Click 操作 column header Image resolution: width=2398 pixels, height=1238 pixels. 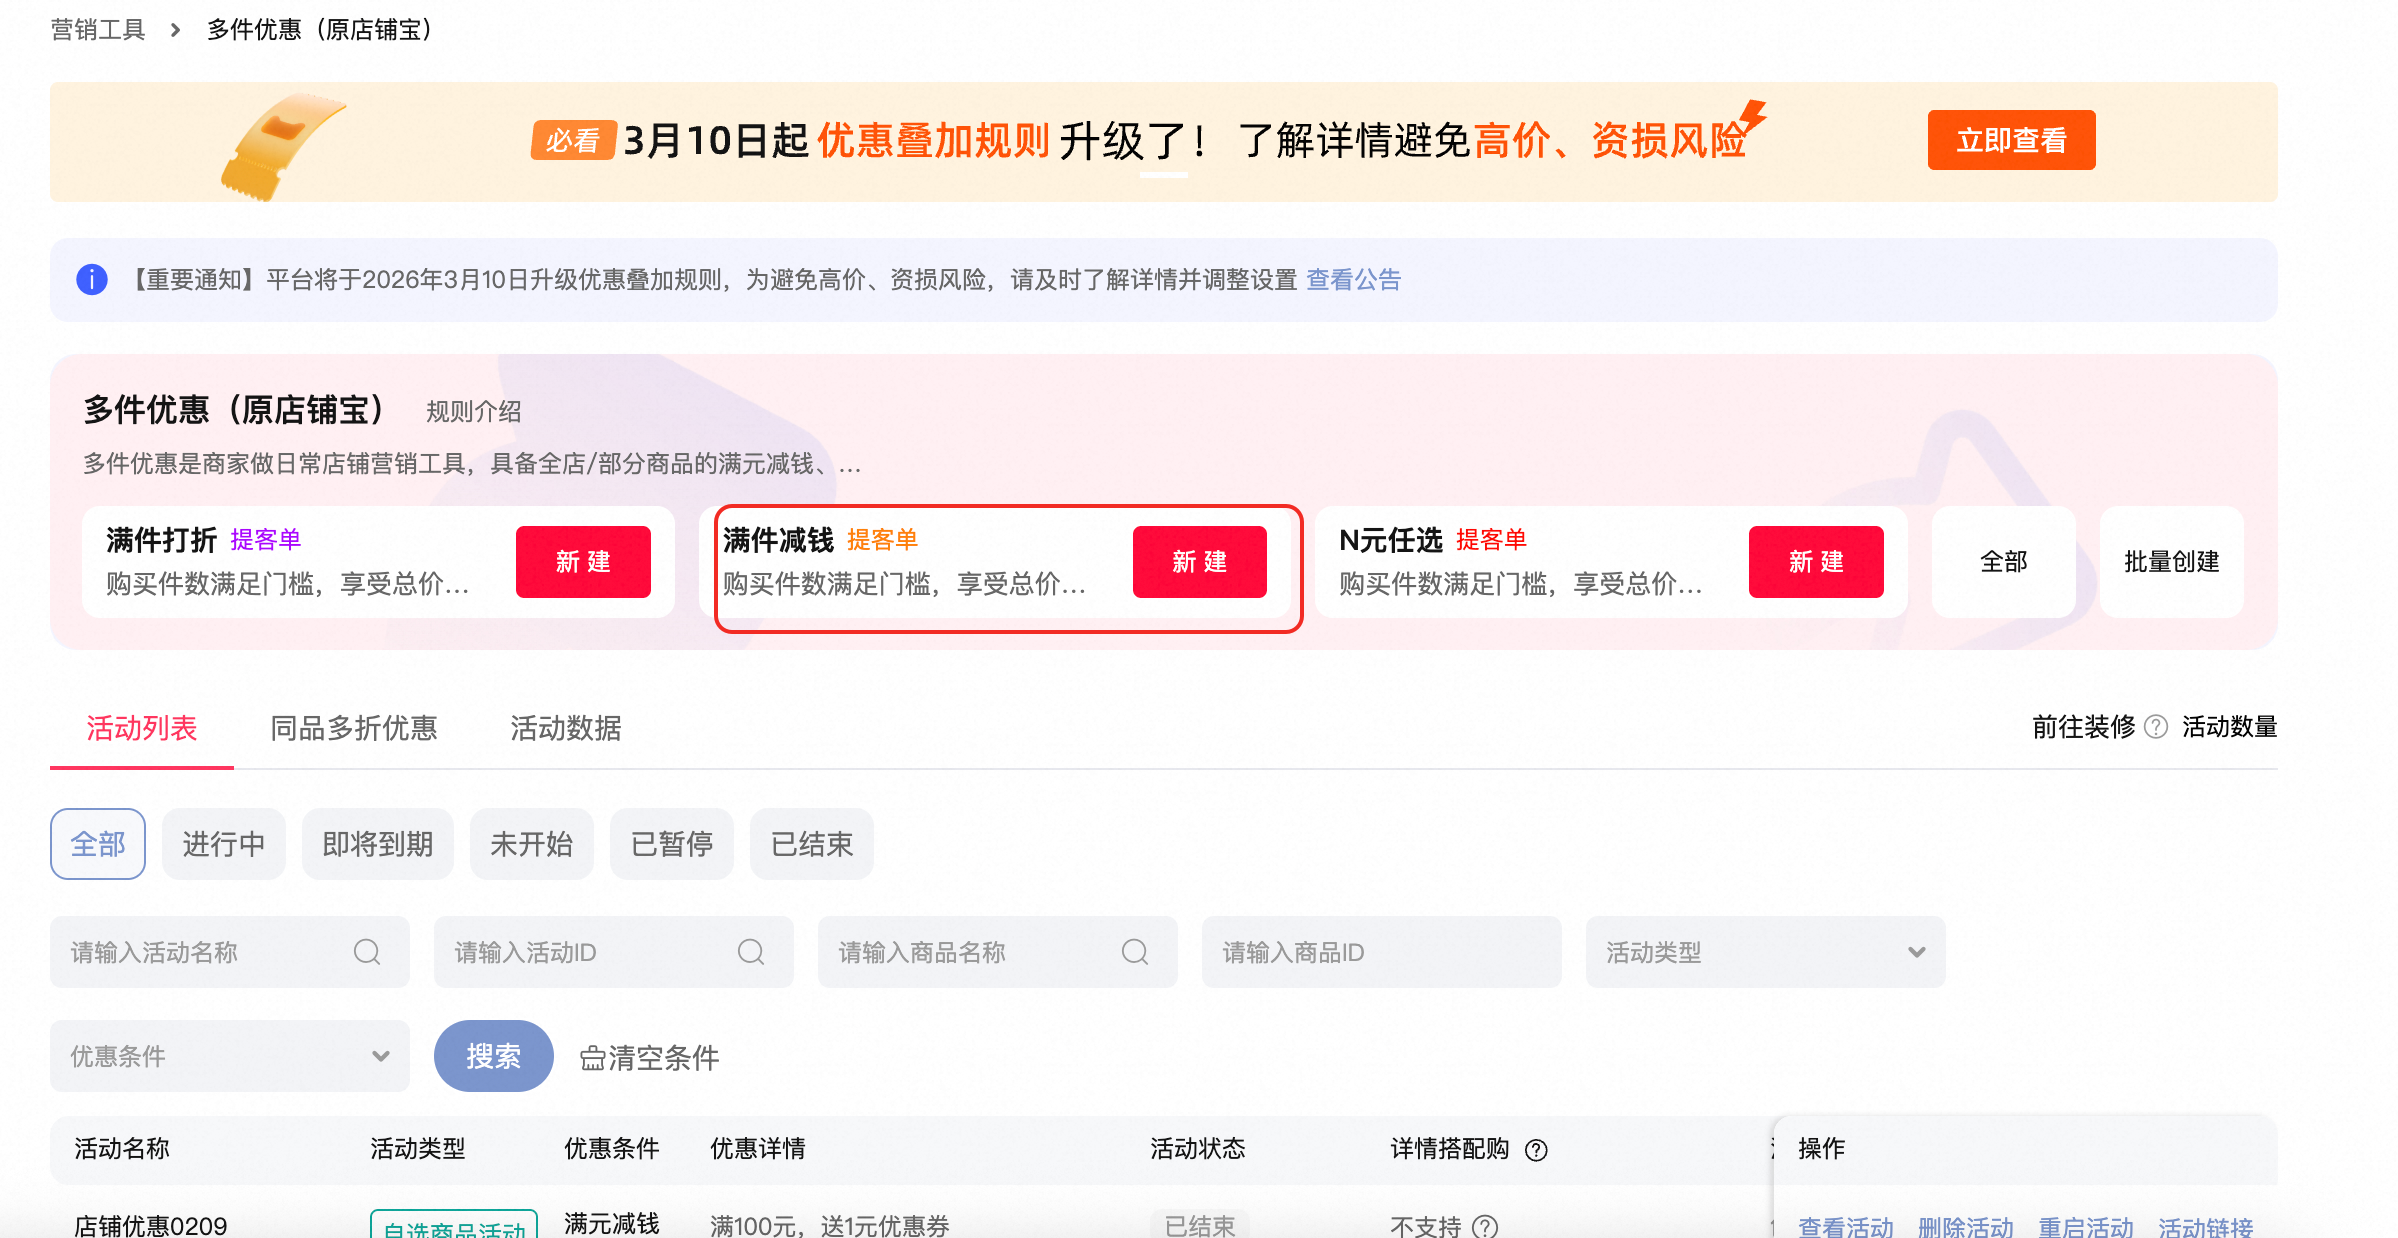pyautogui.click(x=1822, y=1149)
